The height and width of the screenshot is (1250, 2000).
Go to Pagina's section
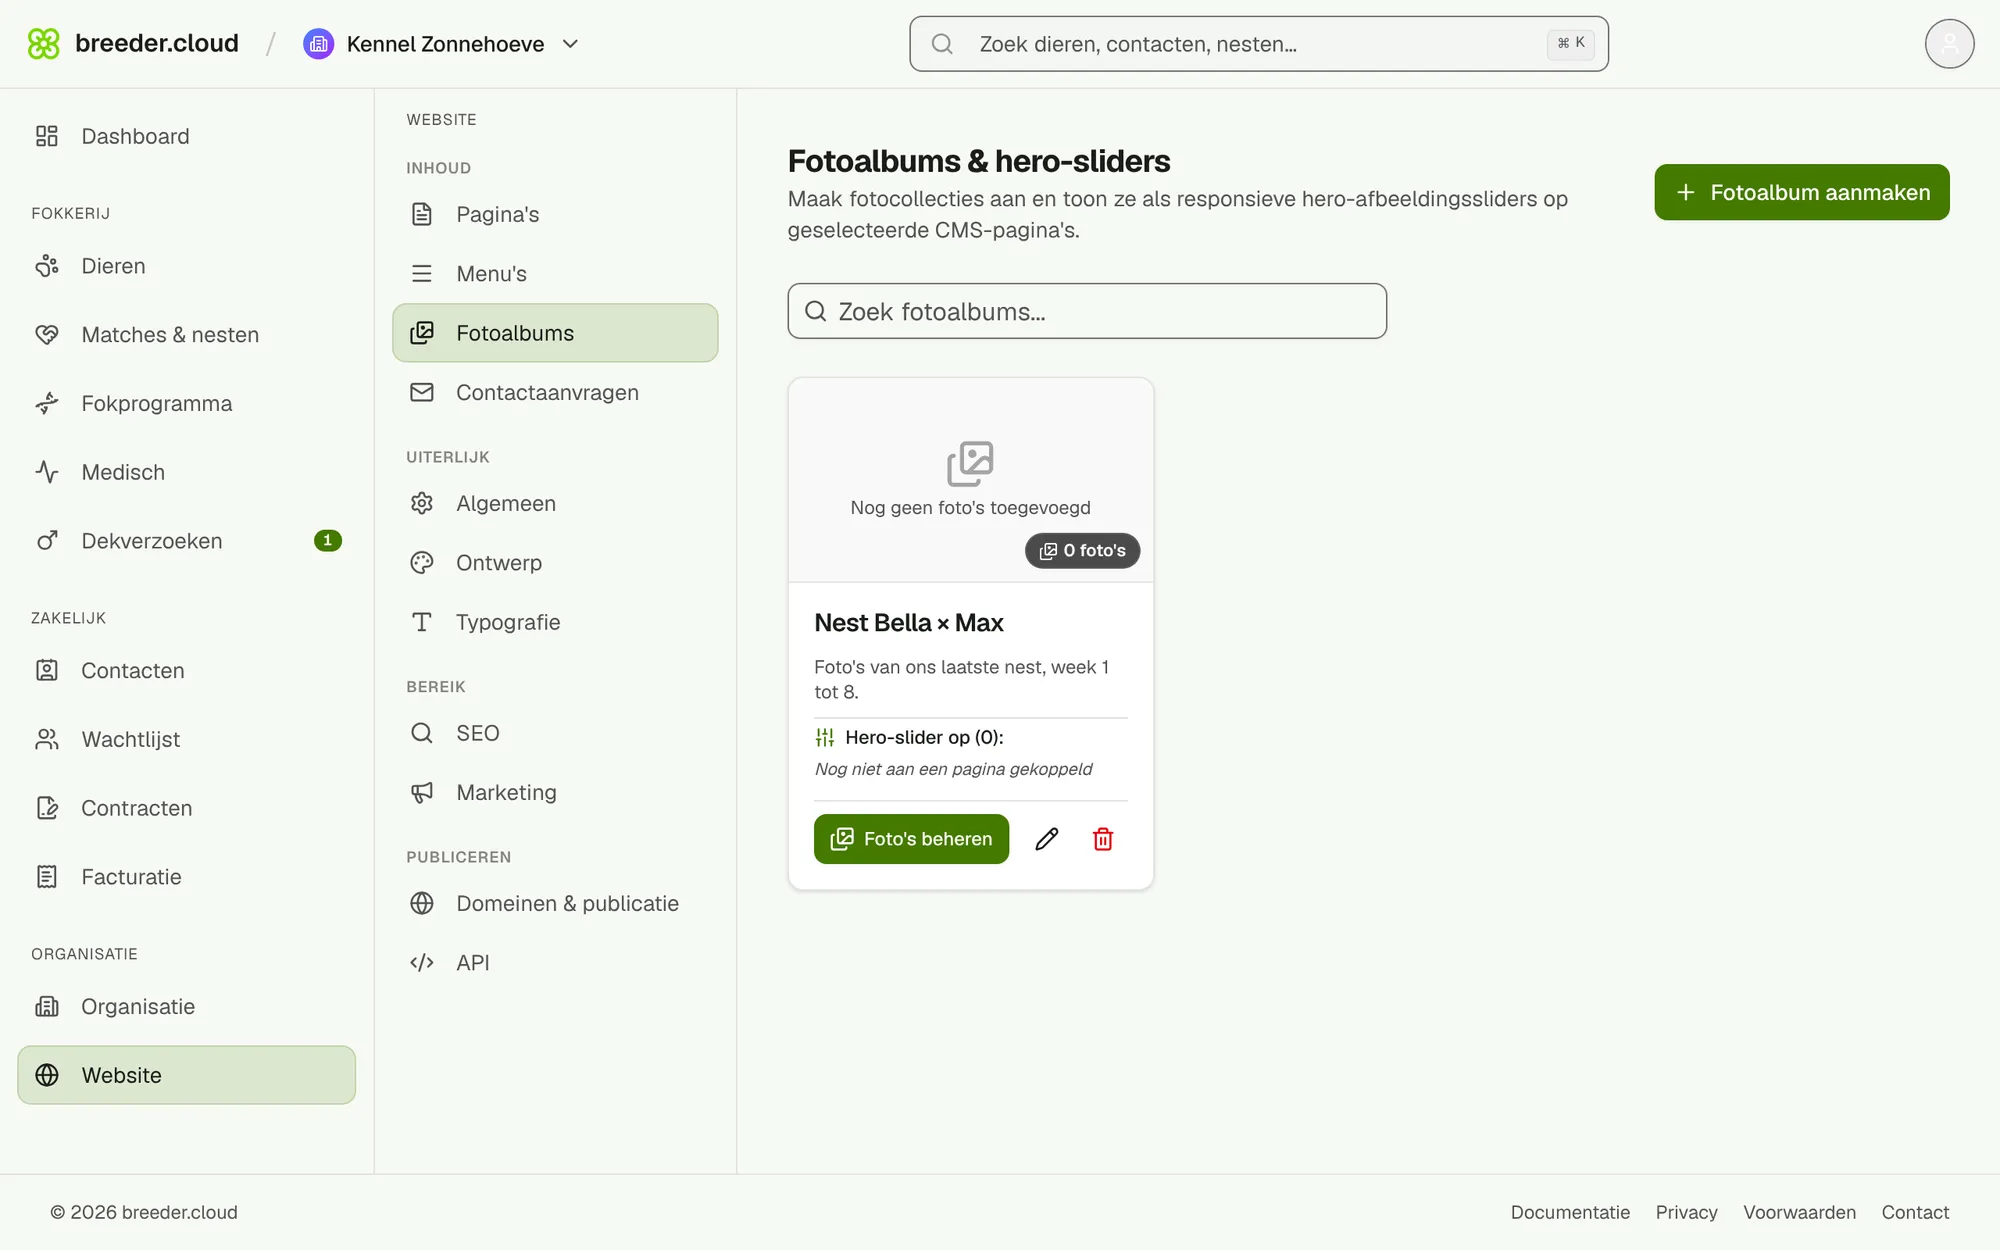tap(555, 214)
